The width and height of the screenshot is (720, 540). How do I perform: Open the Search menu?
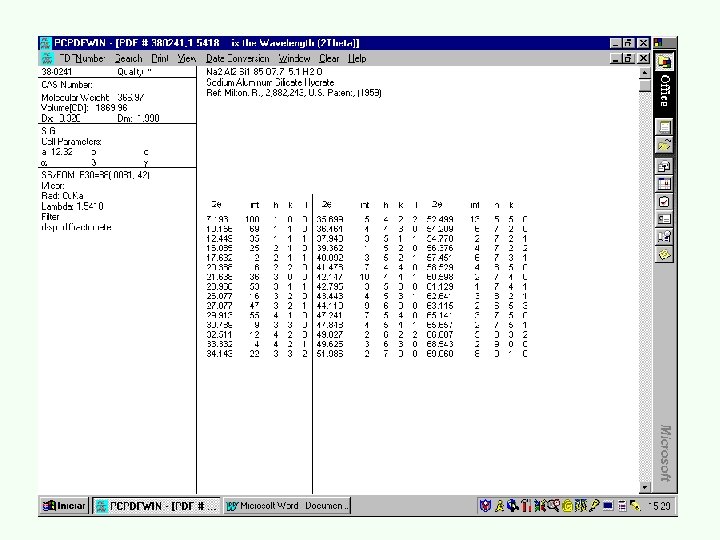pos(128,58)
